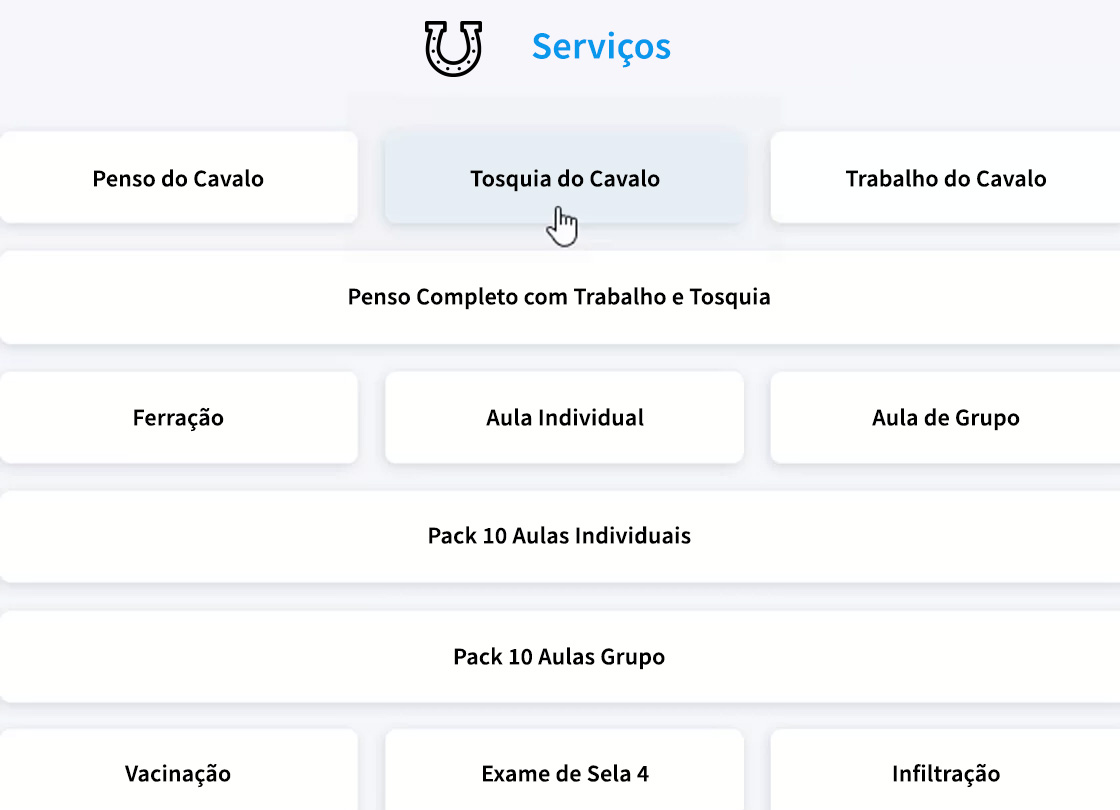Book an Aula Individual

click(x=564, y=417)
